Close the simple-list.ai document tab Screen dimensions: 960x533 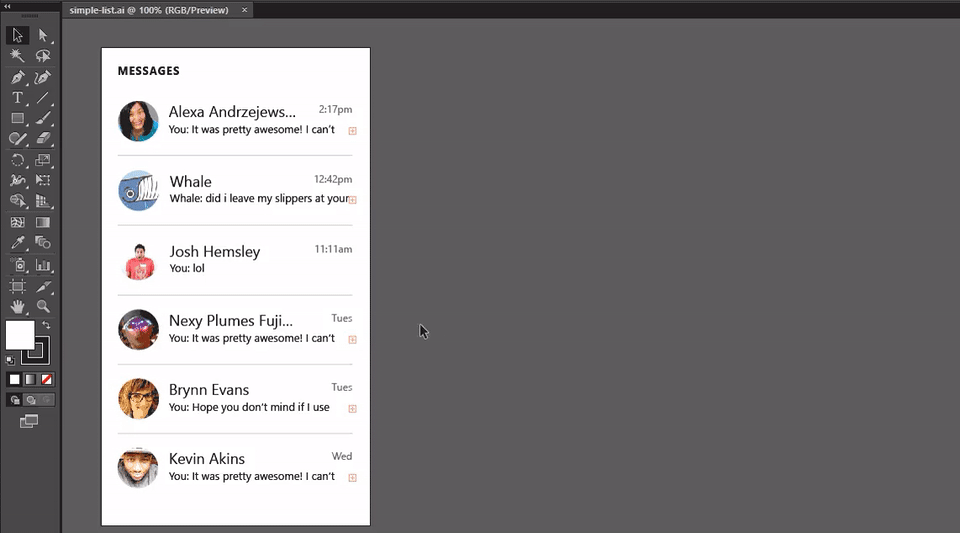tap(246, 10)
